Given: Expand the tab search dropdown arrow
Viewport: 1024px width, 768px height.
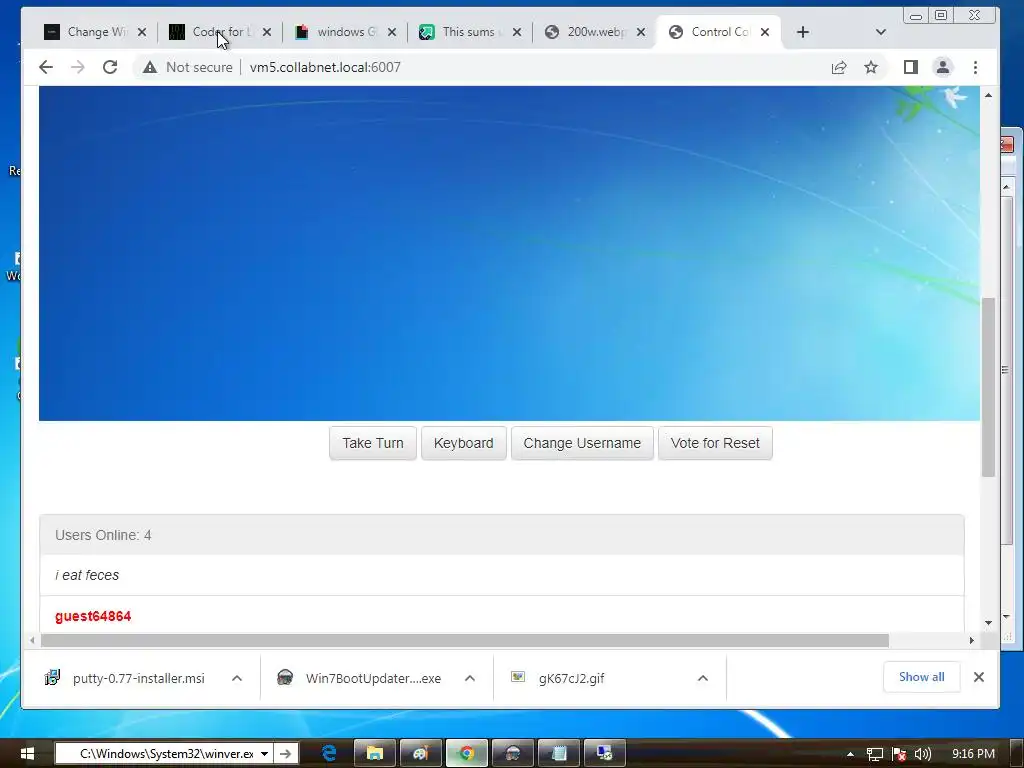Looking at the screenshot, I should tap(880, 32).
